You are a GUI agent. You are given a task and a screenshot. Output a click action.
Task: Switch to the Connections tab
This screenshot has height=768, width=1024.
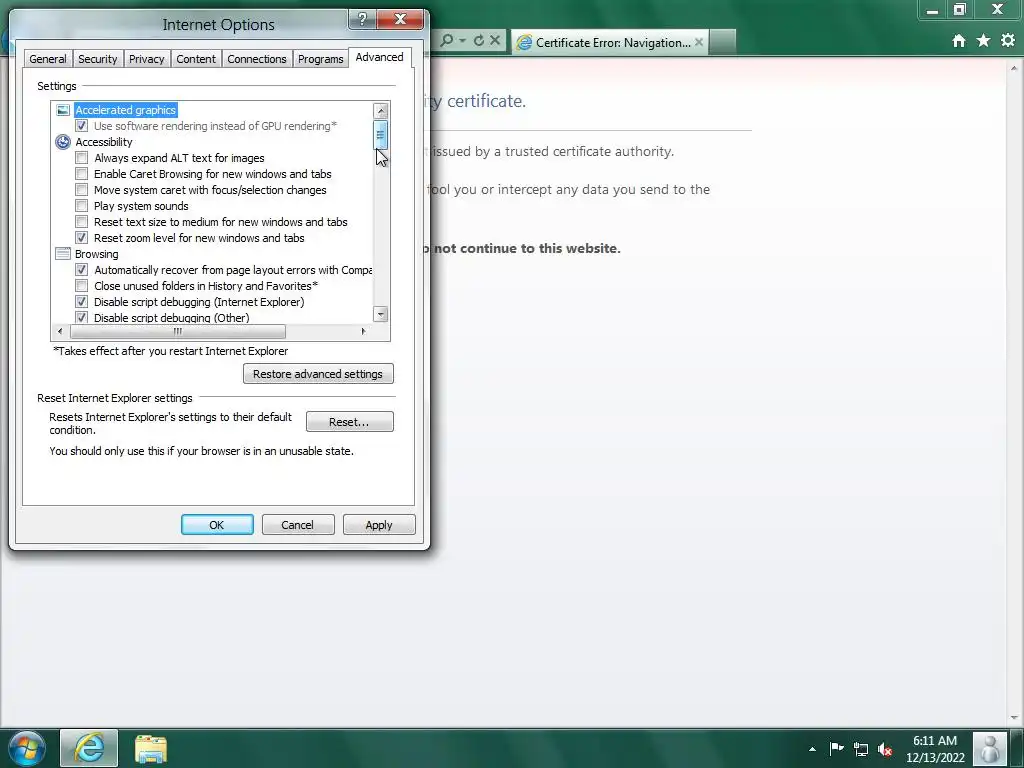[x=257, y=59]
